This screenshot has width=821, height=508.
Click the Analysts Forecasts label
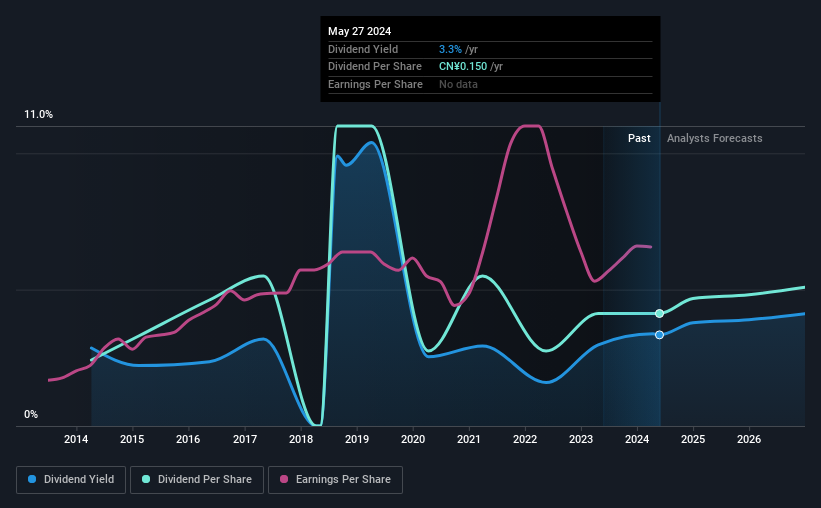tap(715, 138)
